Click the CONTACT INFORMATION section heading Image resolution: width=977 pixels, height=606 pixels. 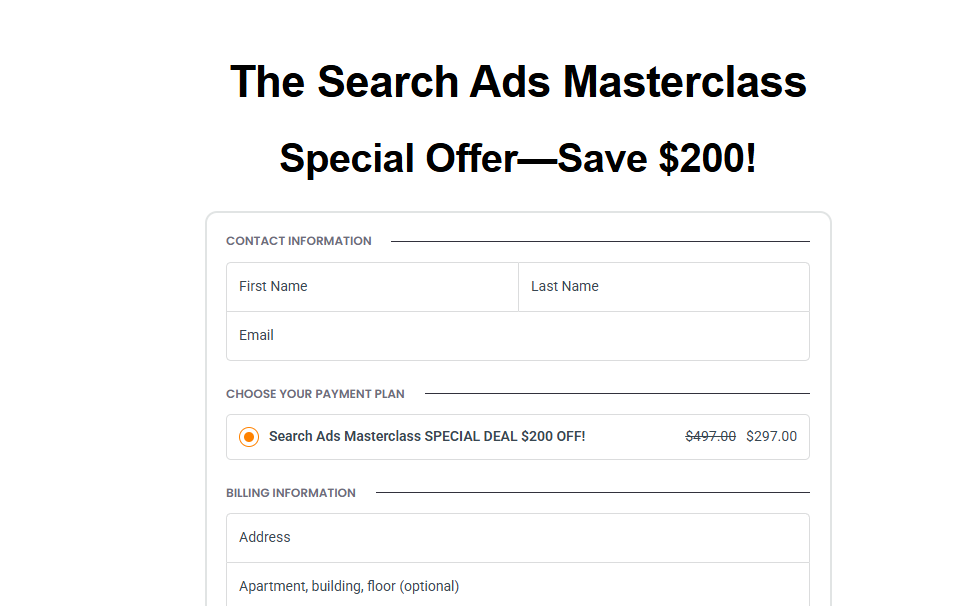(298, 241)
